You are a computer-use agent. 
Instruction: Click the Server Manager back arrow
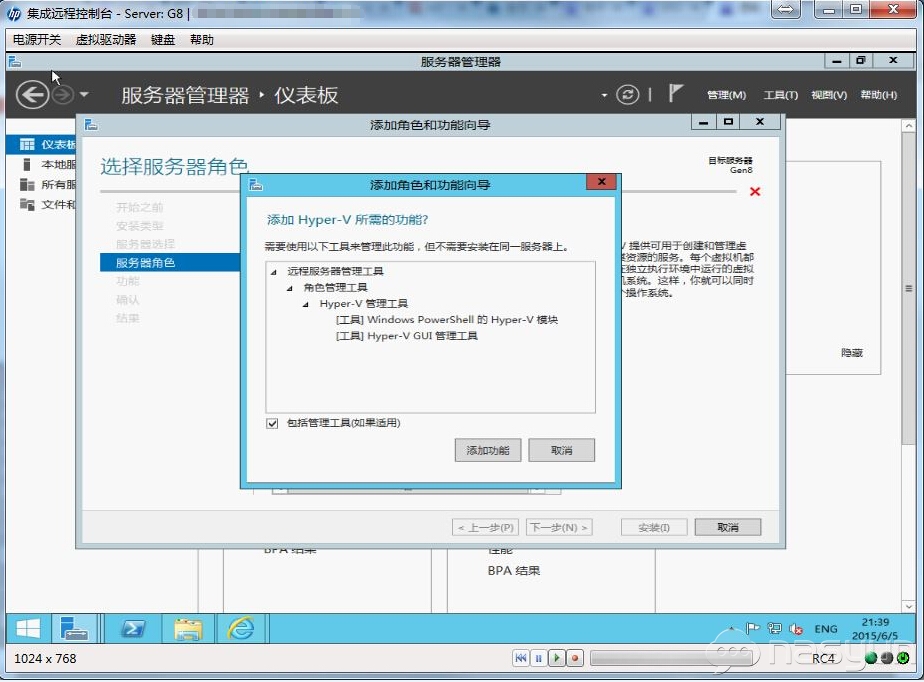point(32,95)
